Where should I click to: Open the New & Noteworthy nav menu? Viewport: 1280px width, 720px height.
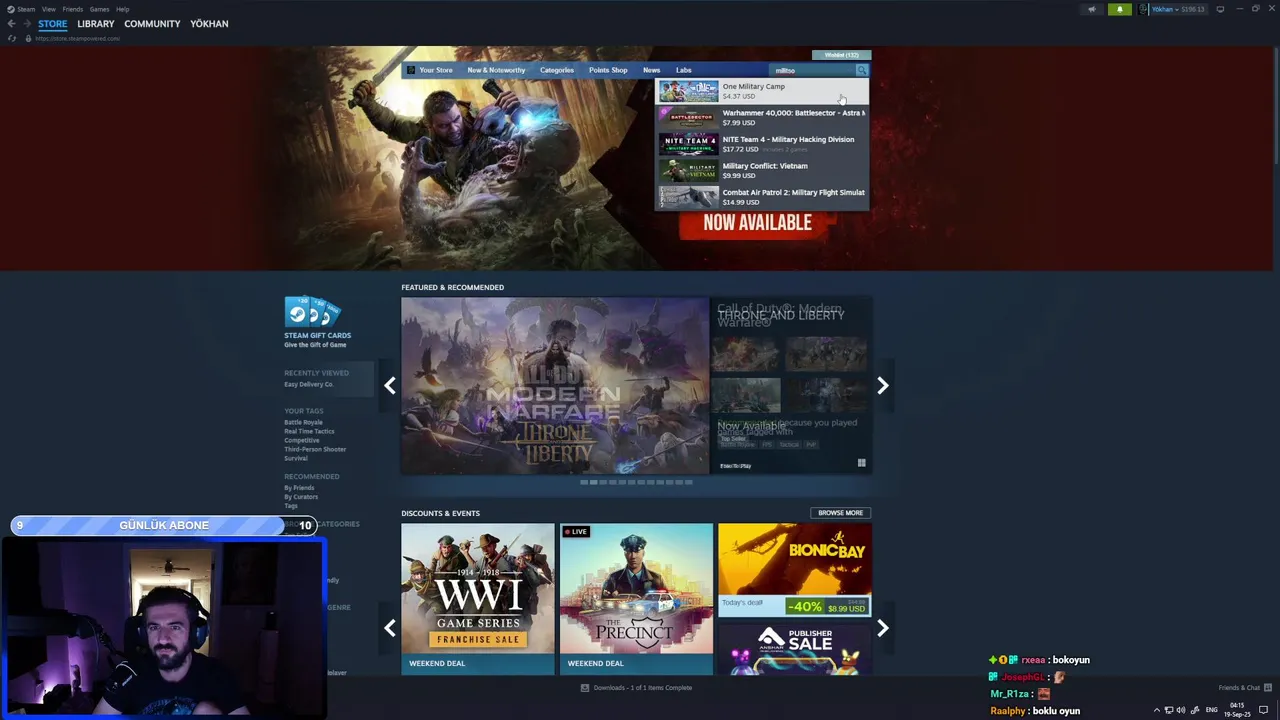496,70
